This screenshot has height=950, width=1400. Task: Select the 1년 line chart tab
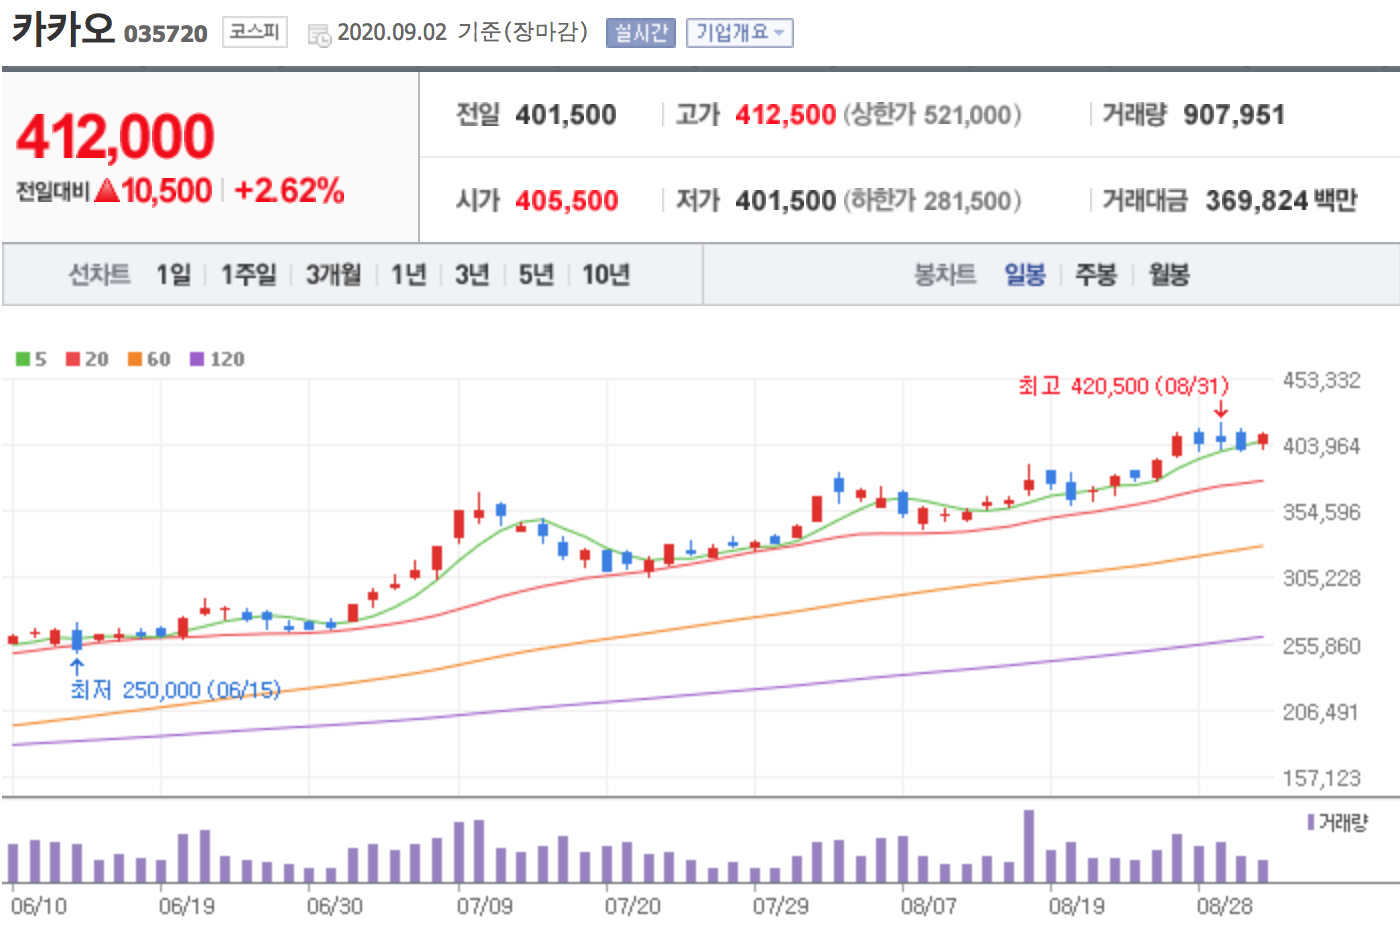click(408, 274)
